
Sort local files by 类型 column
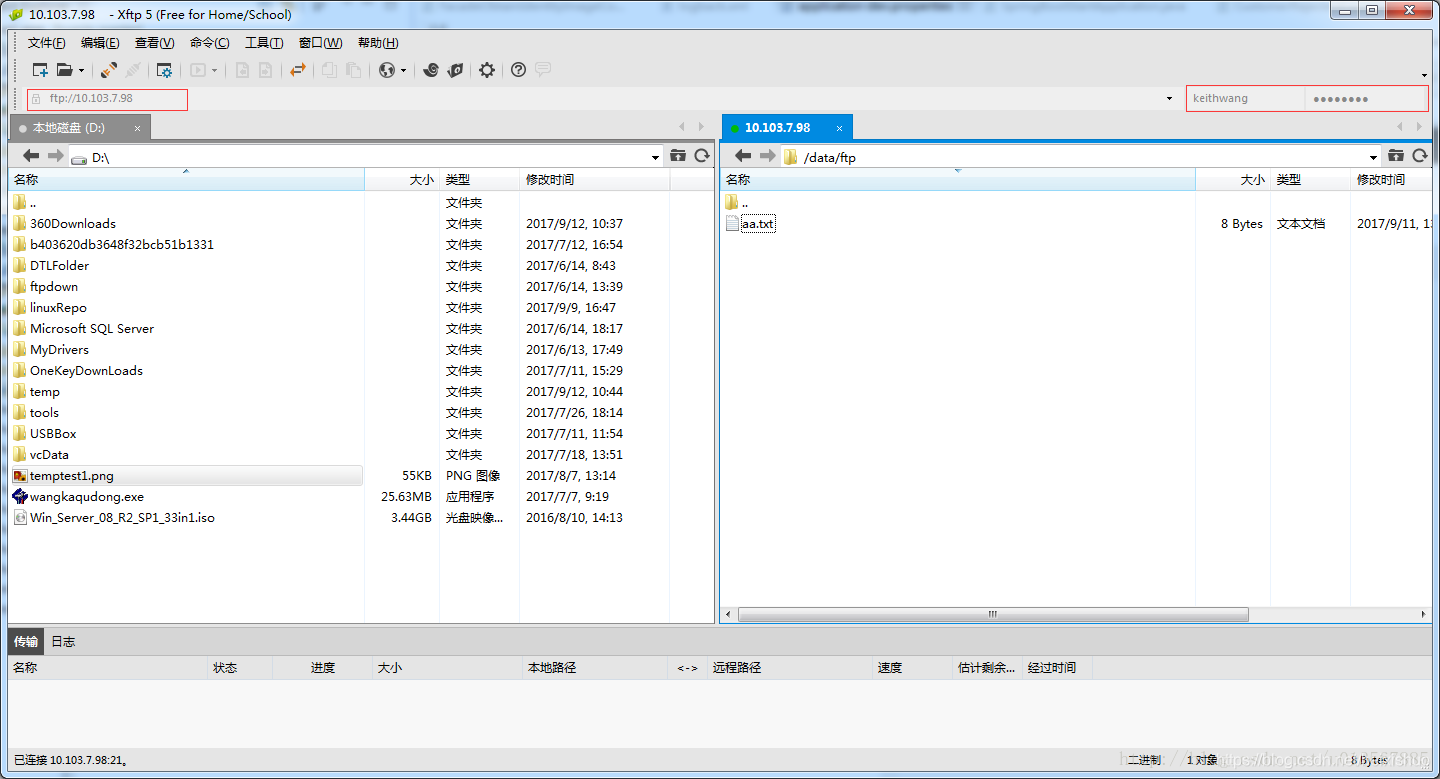479,180
